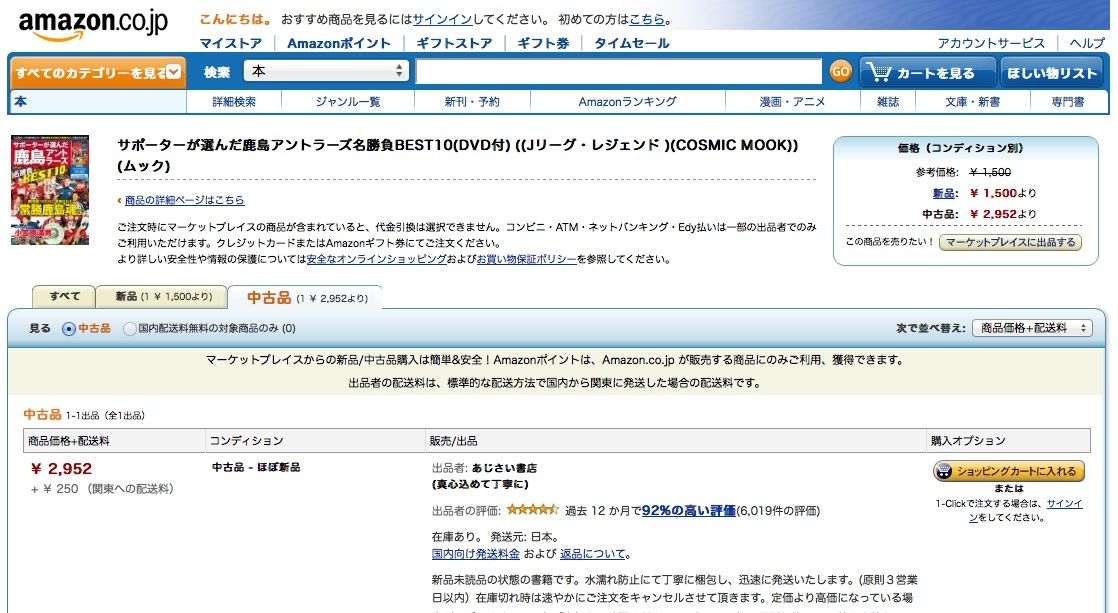Click マーケットプレイスに出品する button
Image resolution: width=1118 pixels, height=613 pixels.
1010,242
